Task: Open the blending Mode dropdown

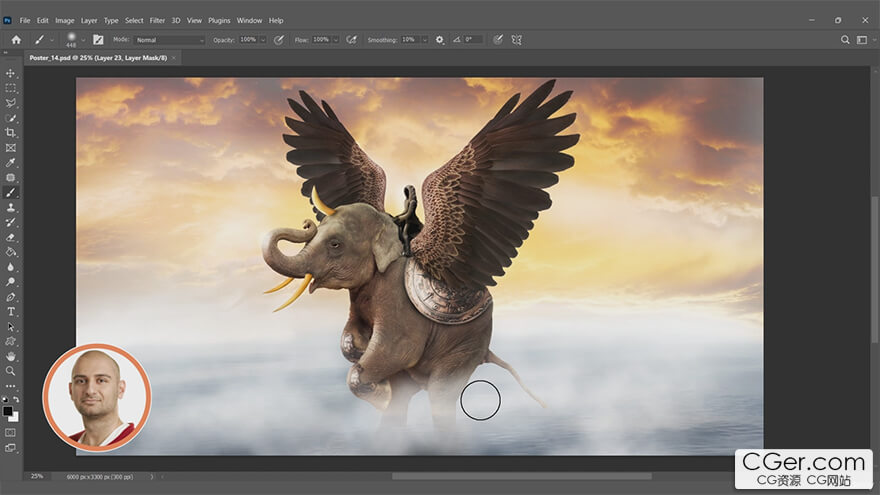Action: pos(170,40)
